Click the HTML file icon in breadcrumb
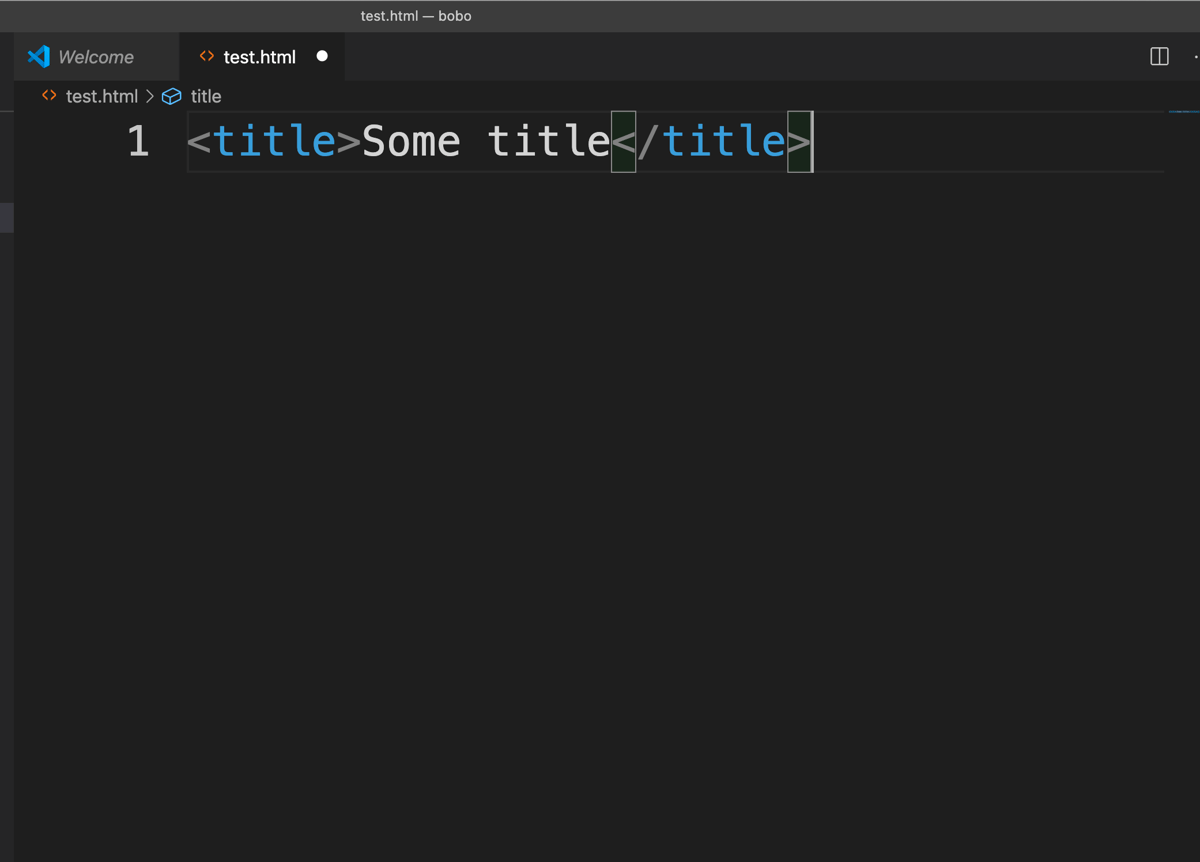Viewport: 1200px width, 862px height. click(x=49, y=96)
